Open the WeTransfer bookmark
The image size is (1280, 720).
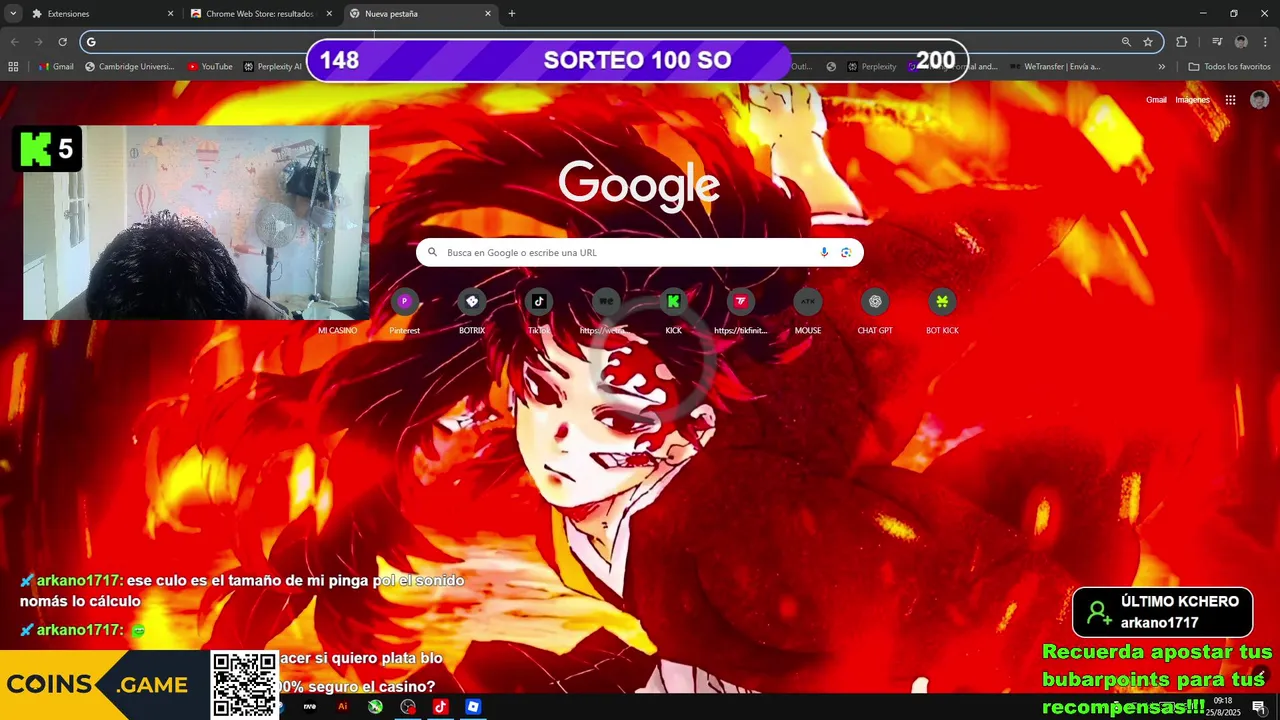[x=1055, y=67]
